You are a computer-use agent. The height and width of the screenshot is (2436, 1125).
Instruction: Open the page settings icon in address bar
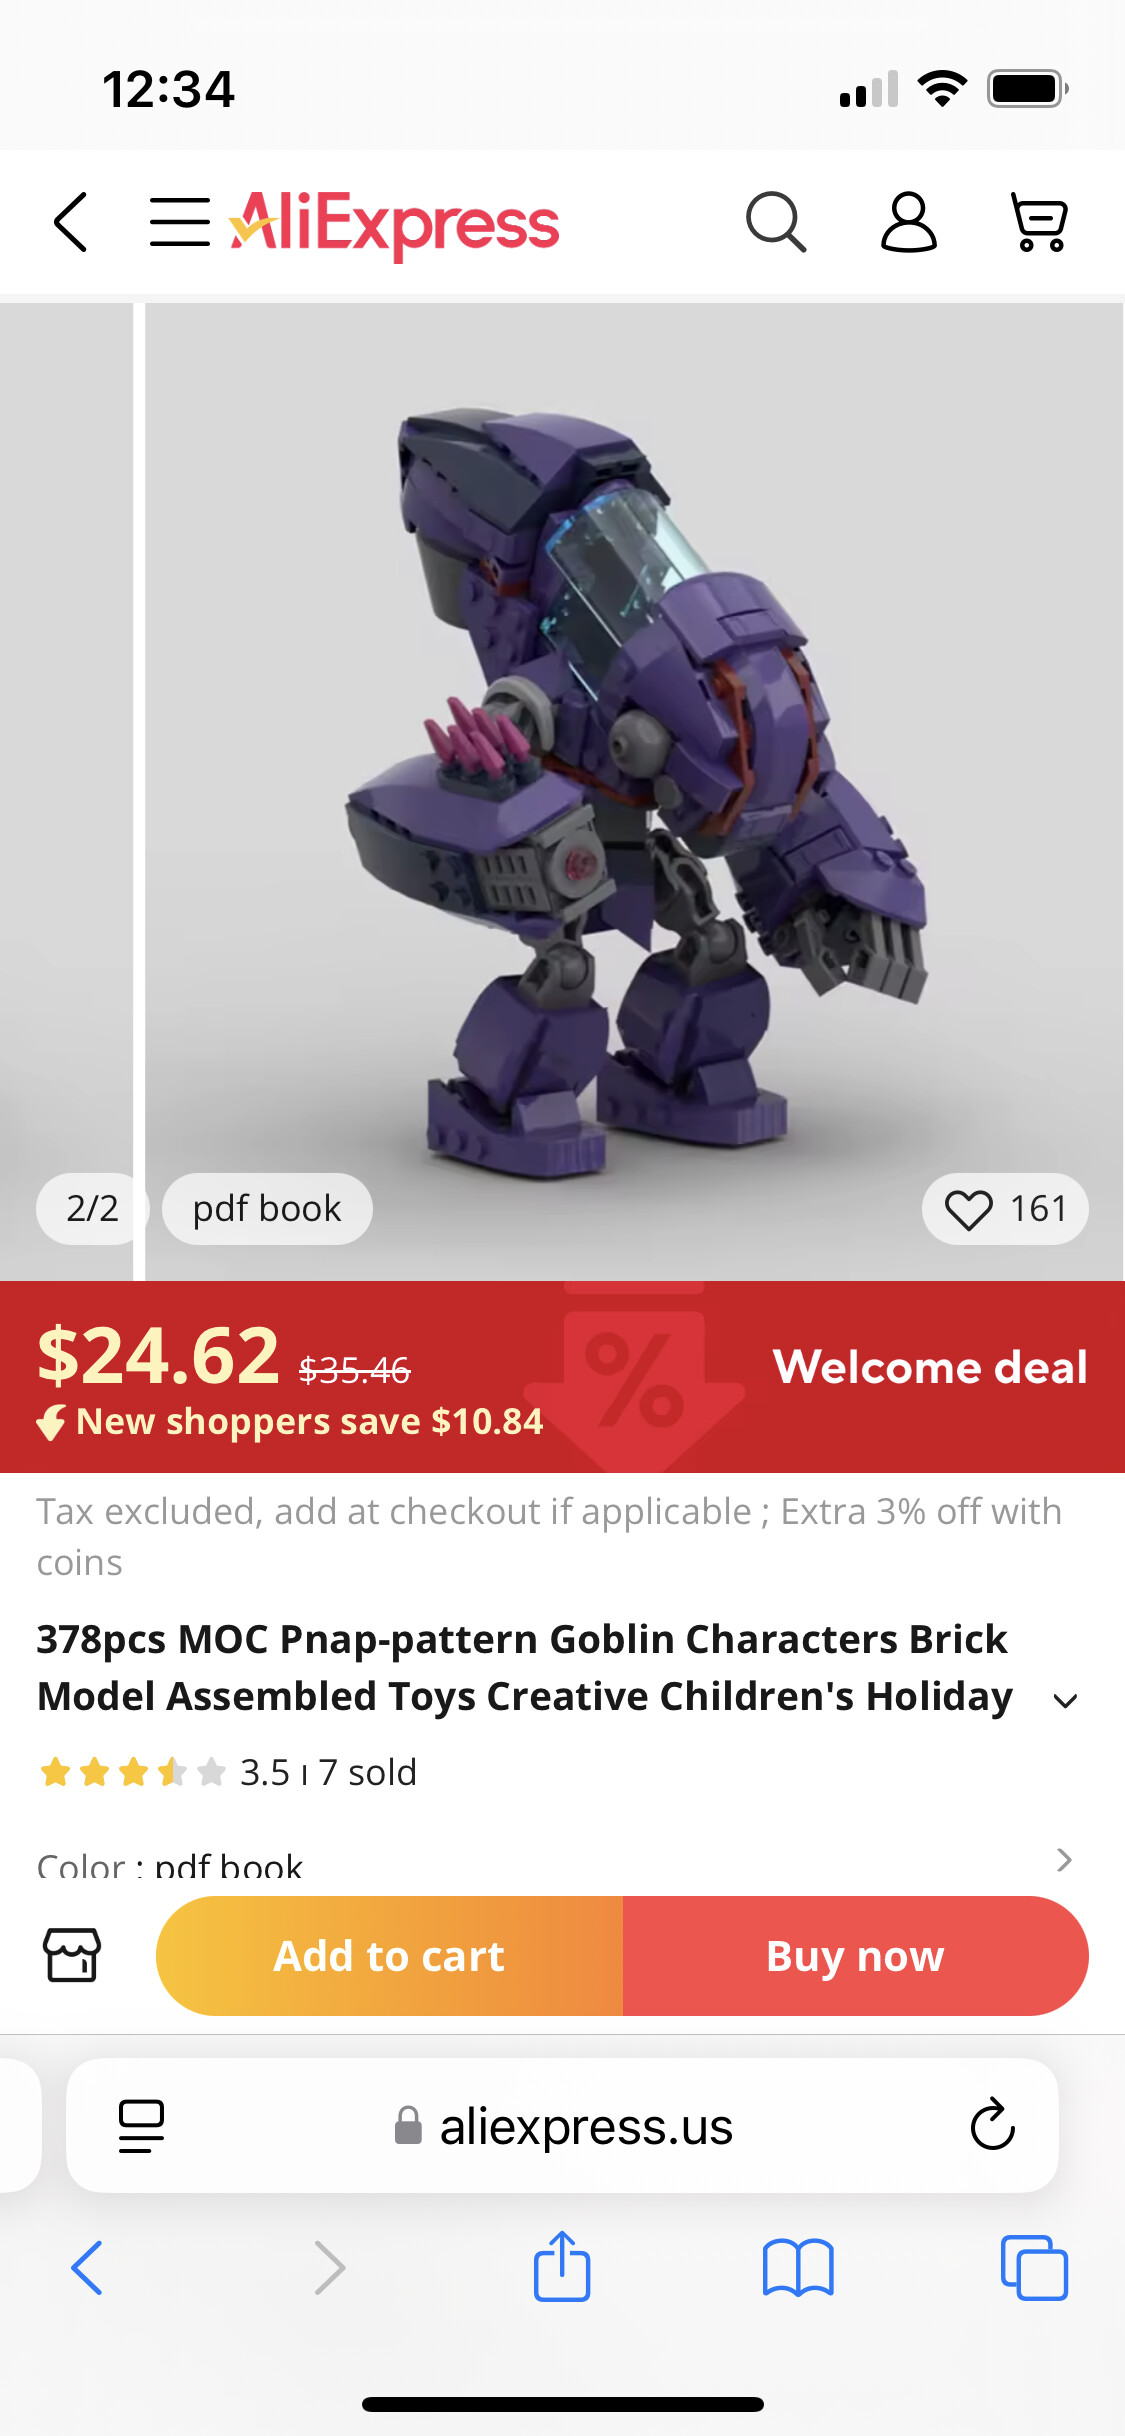(x=141, y=2124)
